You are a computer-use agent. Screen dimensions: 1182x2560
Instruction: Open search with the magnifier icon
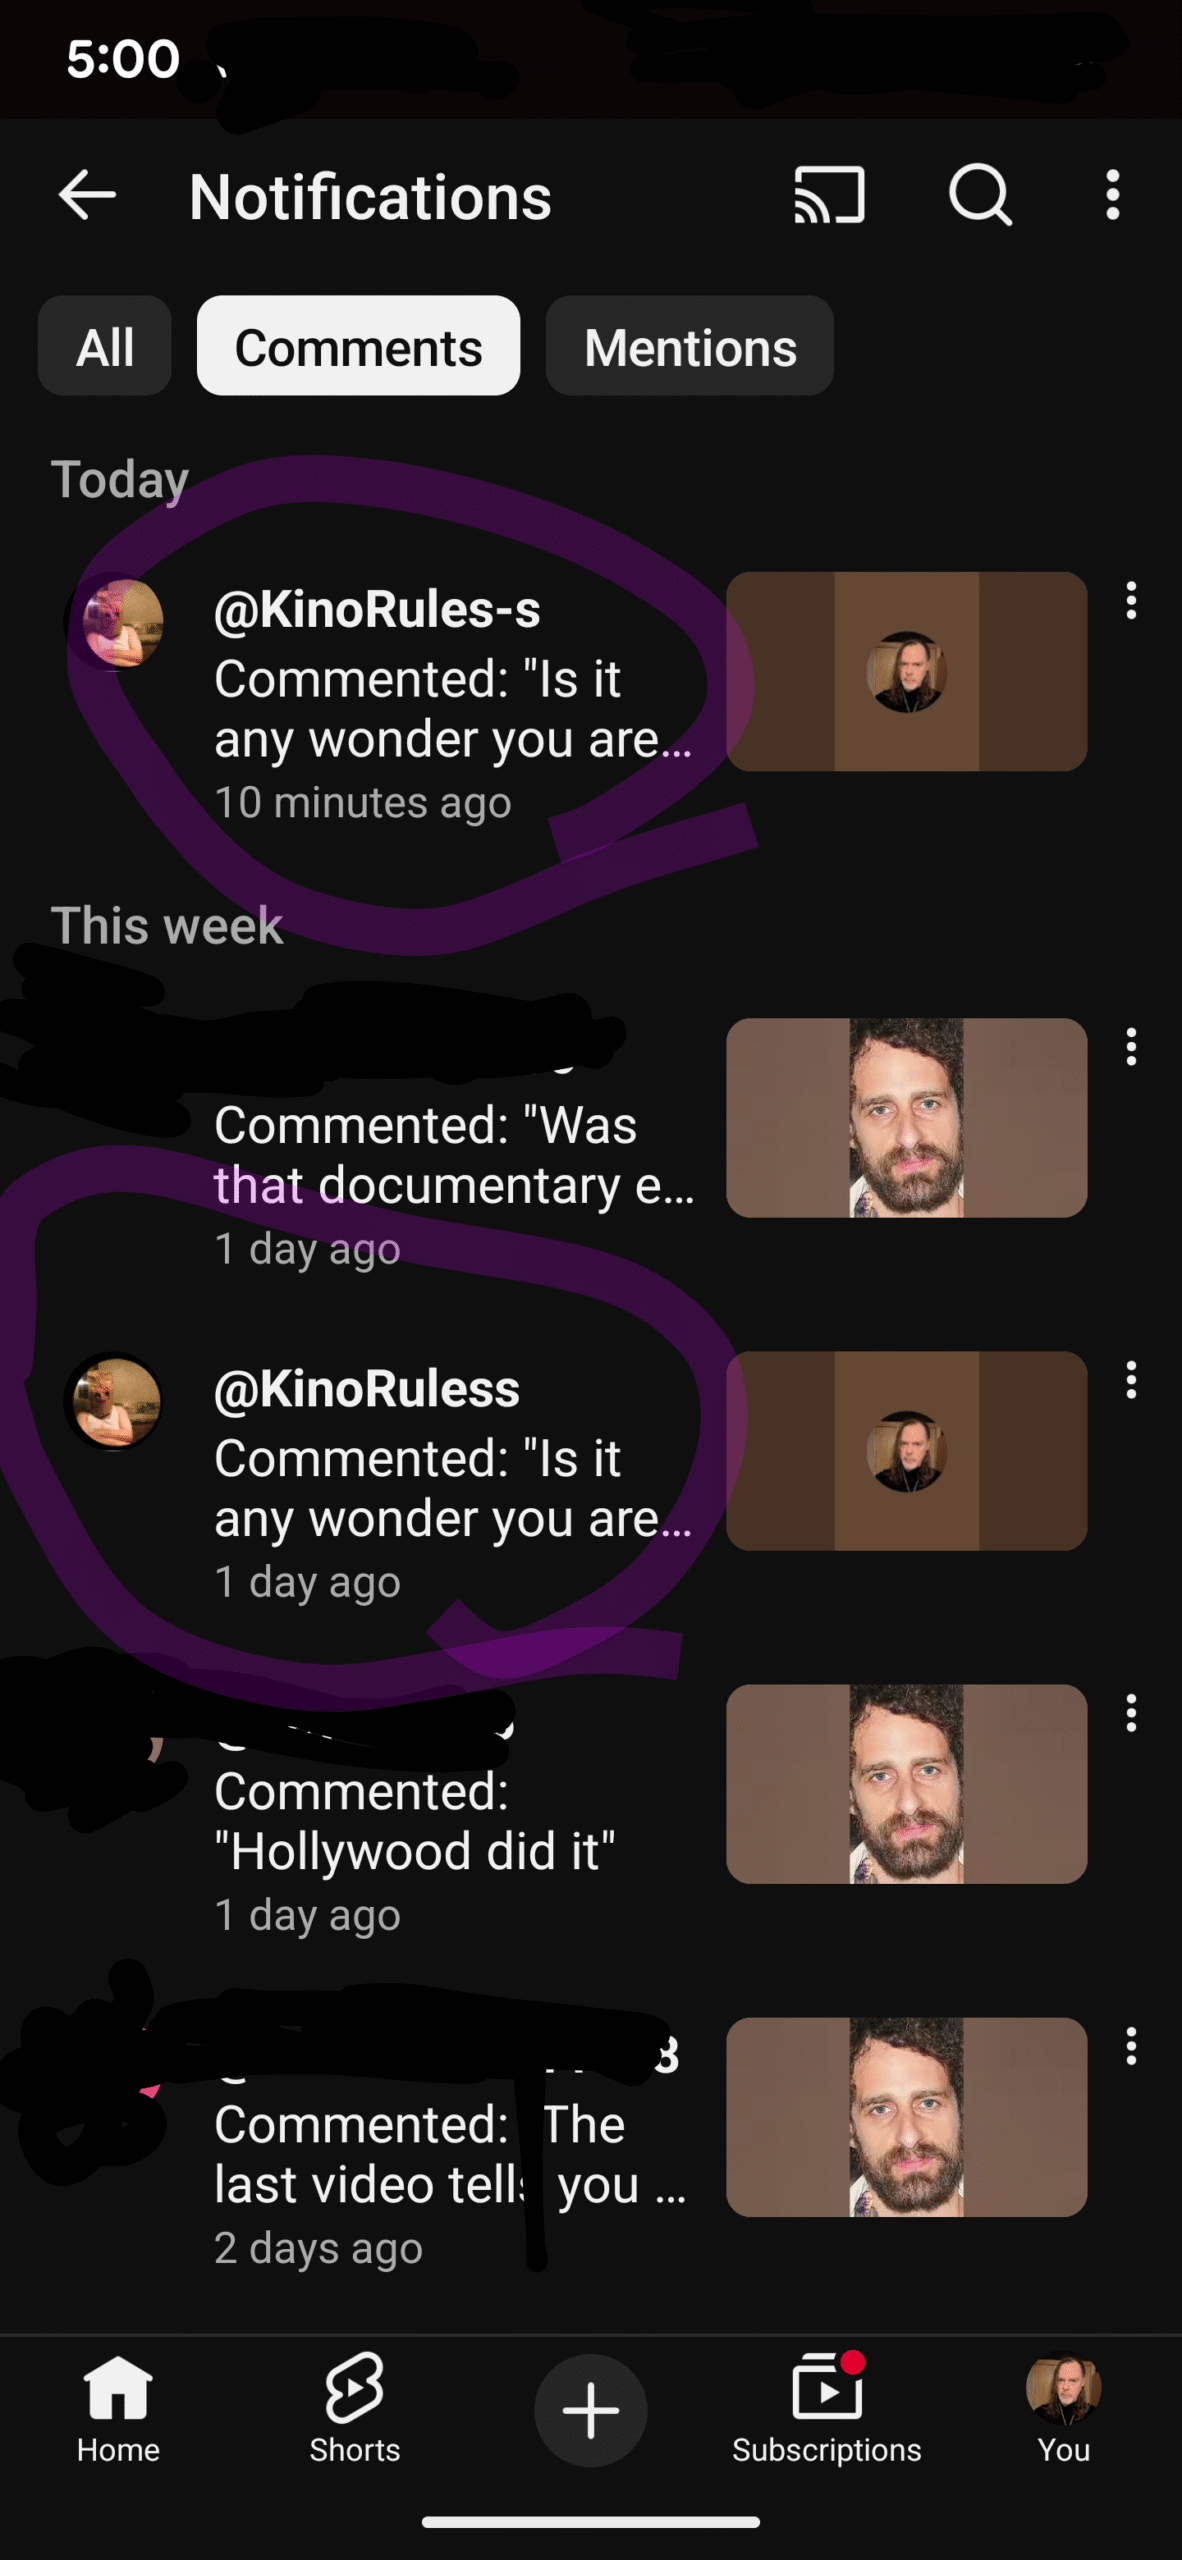[x=980, y=194]
